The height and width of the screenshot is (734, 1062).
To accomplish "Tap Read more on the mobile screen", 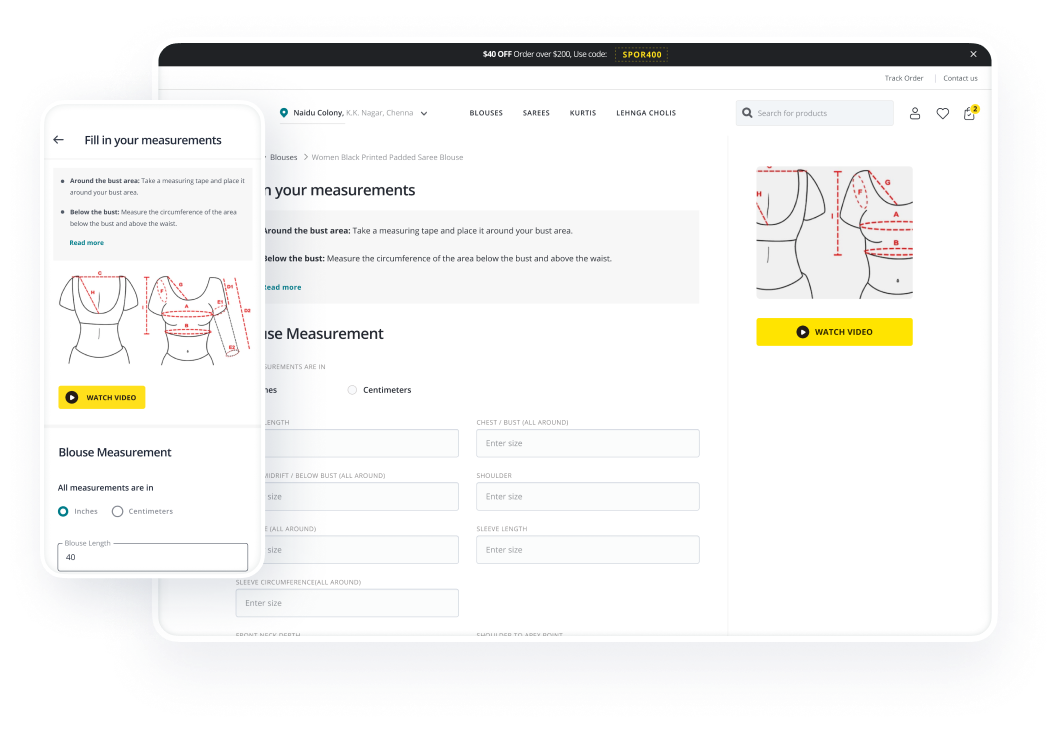I will coord(87,242).
